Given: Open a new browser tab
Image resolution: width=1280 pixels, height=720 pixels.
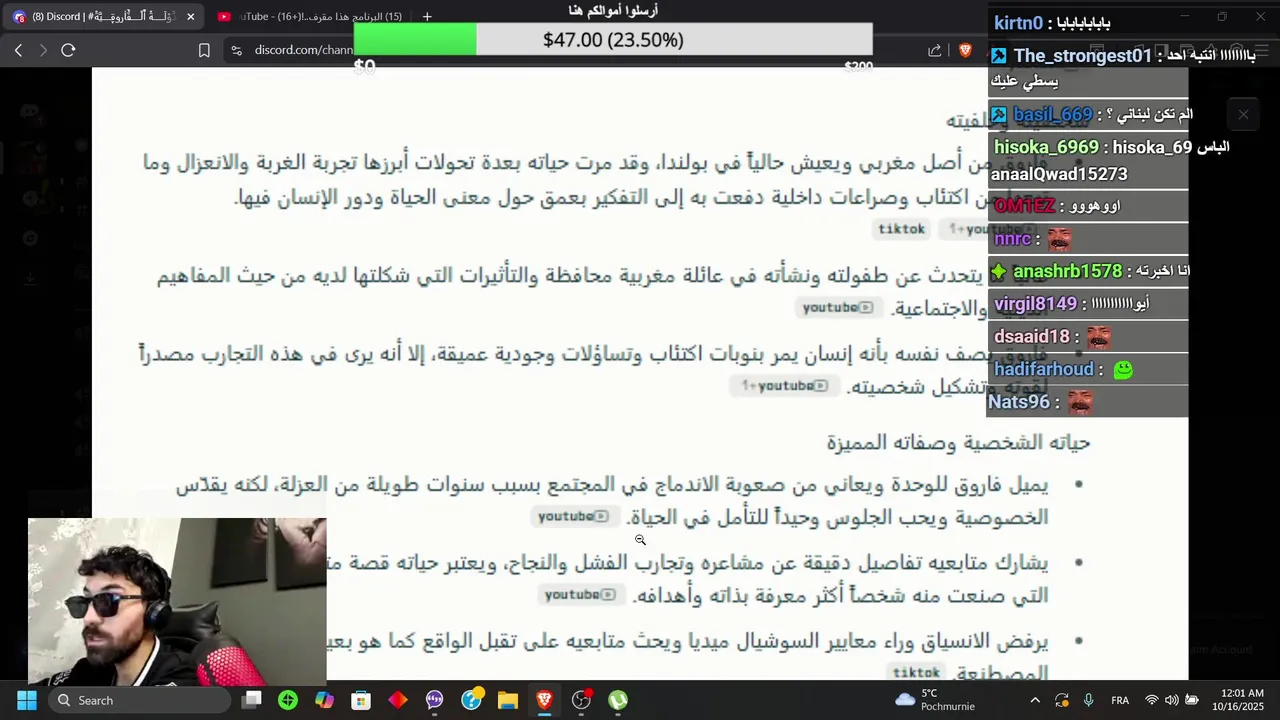Looking at the screenshot, I should (x=427, y=16).
